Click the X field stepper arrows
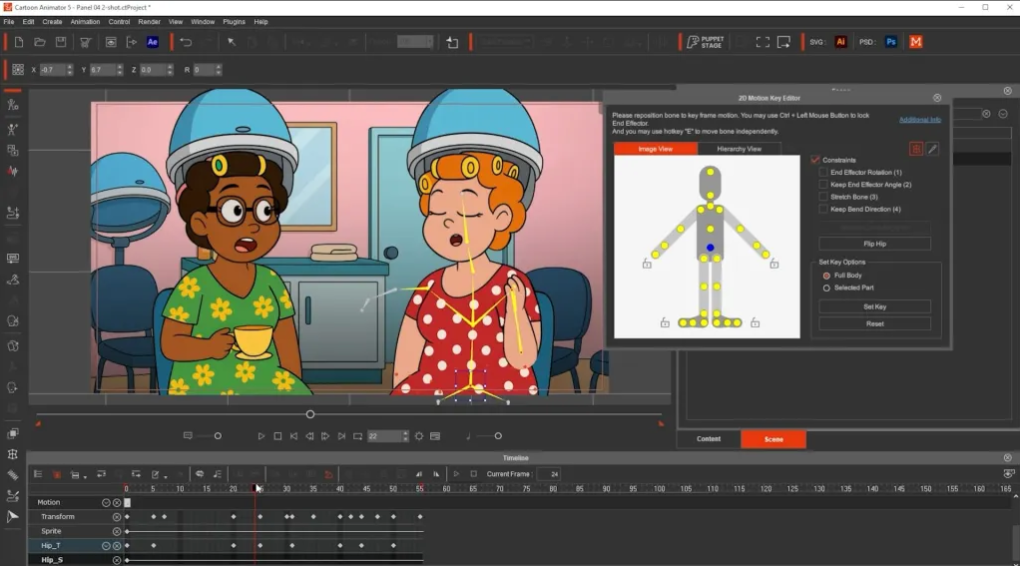 coord(70,70)
